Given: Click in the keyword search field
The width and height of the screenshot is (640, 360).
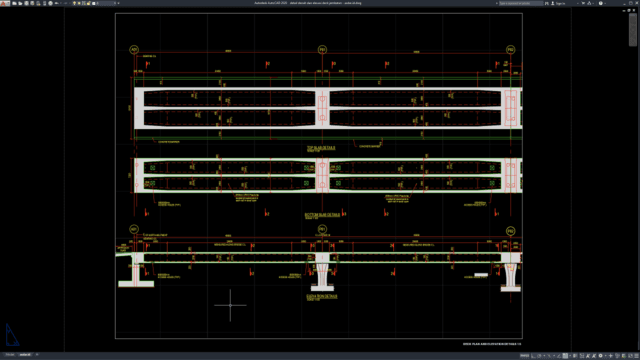Looking at the screenshot, I should point(521,3).
